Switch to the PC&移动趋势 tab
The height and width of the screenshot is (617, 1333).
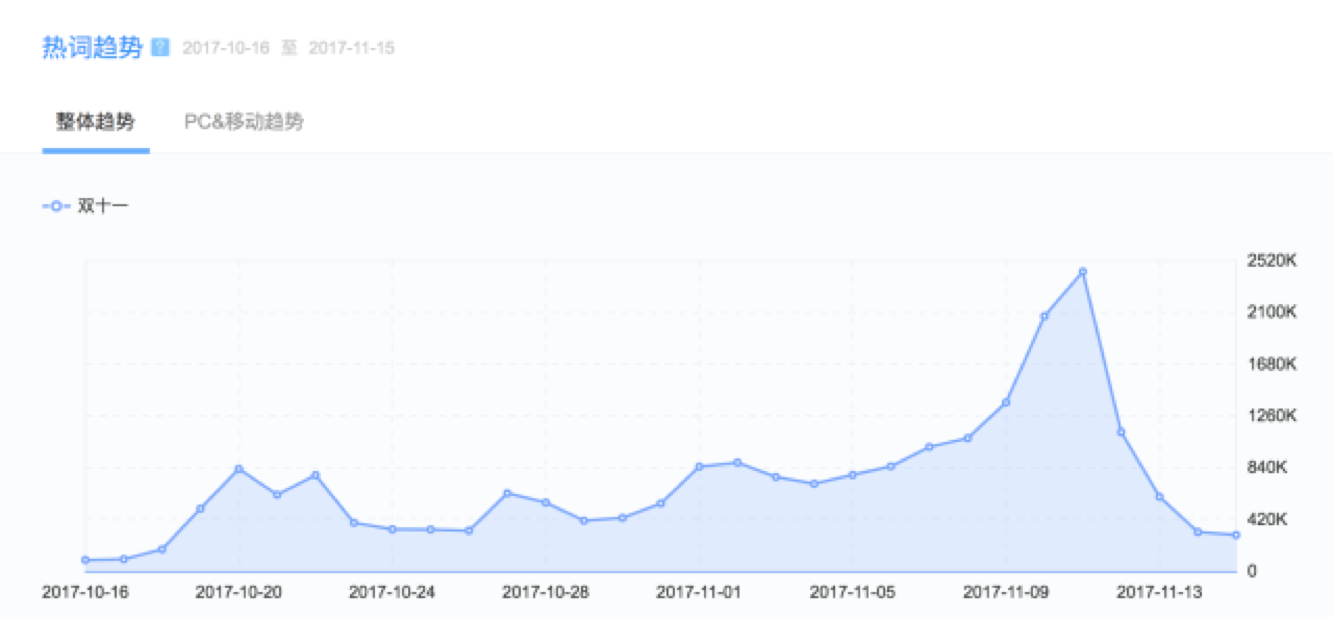(x=244, y=122)
